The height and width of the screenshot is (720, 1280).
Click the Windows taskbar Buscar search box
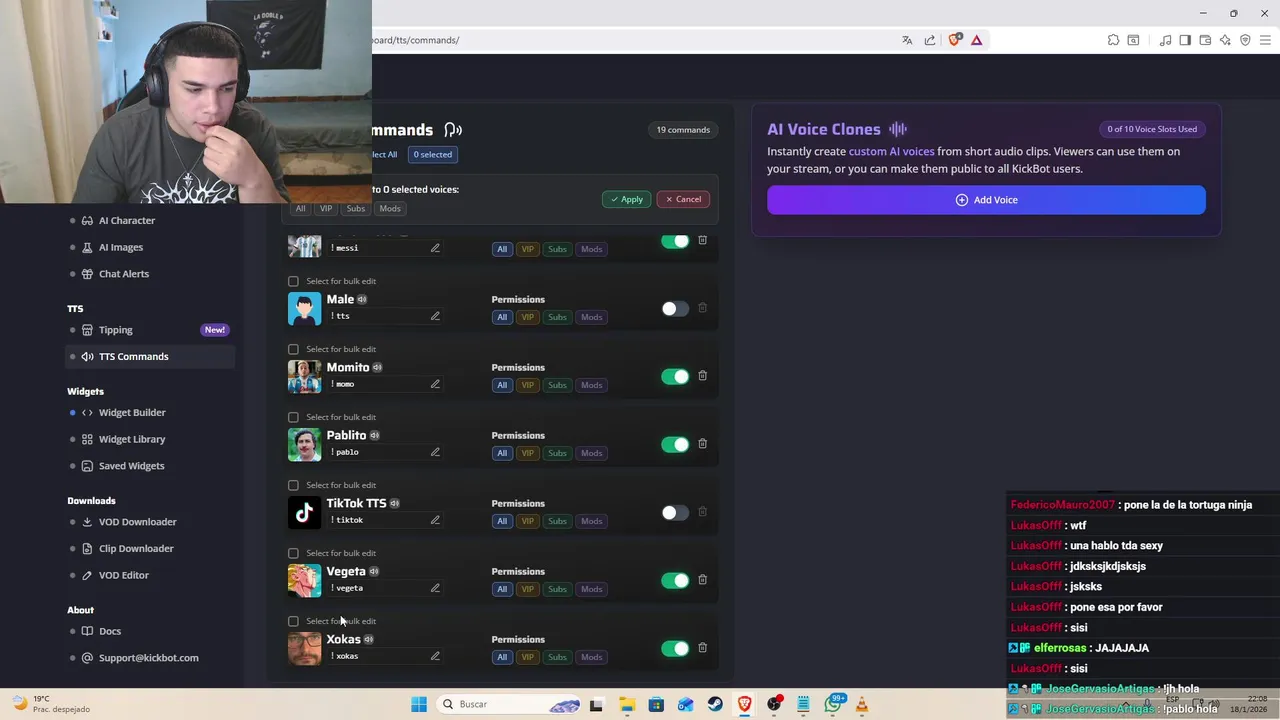tap(510, 704)
